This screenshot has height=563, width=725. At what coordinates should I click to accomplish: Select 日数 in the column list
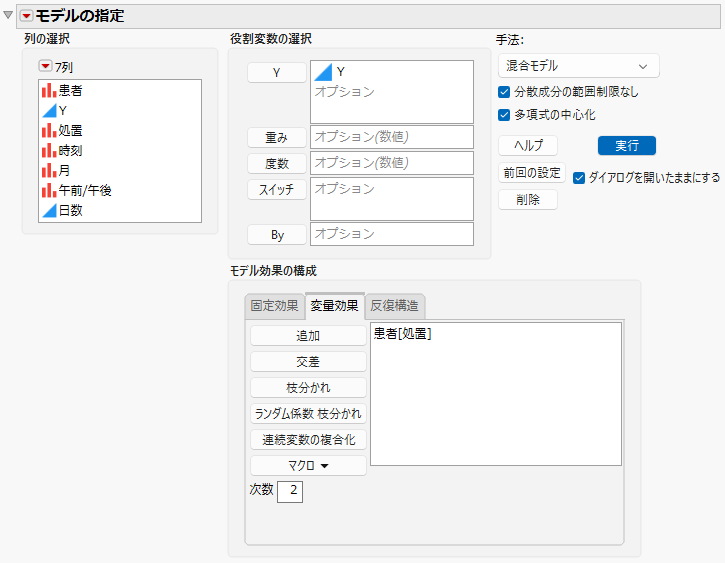[70, 211]
